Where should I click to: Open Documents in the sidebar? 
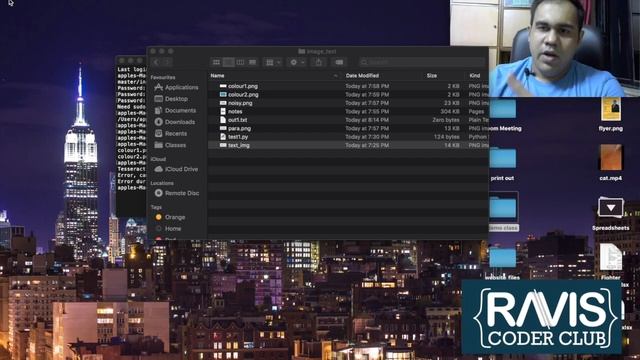[x=176, y=110]
